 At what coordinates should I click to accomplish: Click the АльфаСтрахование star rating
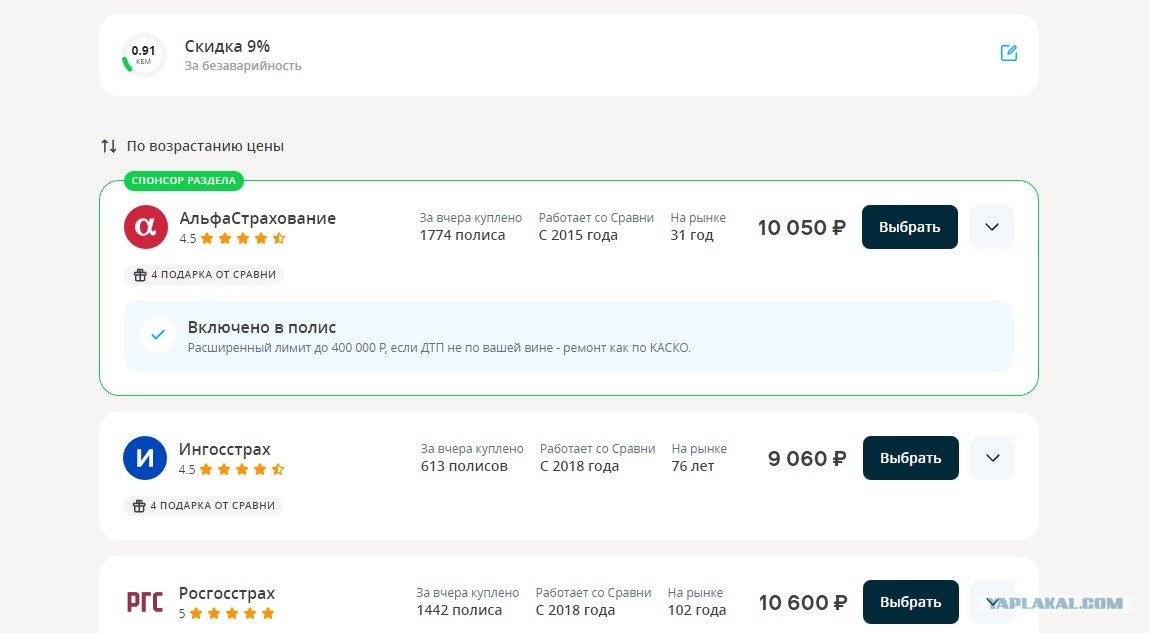243,238
